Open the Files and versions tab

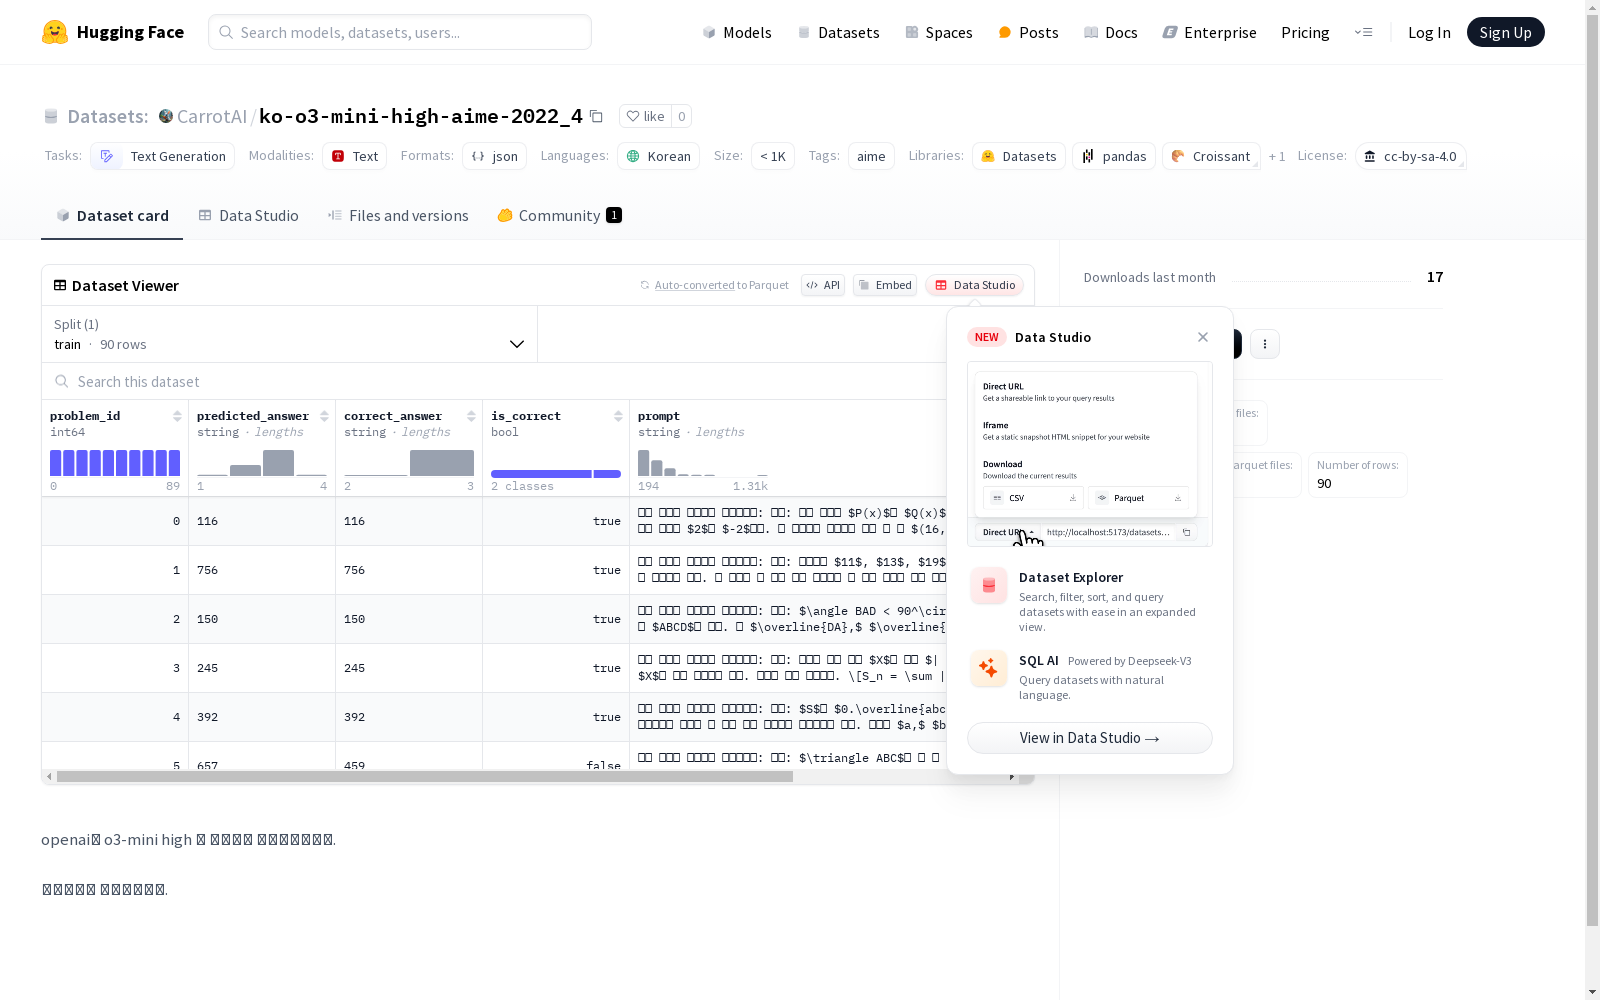[398, 215]
